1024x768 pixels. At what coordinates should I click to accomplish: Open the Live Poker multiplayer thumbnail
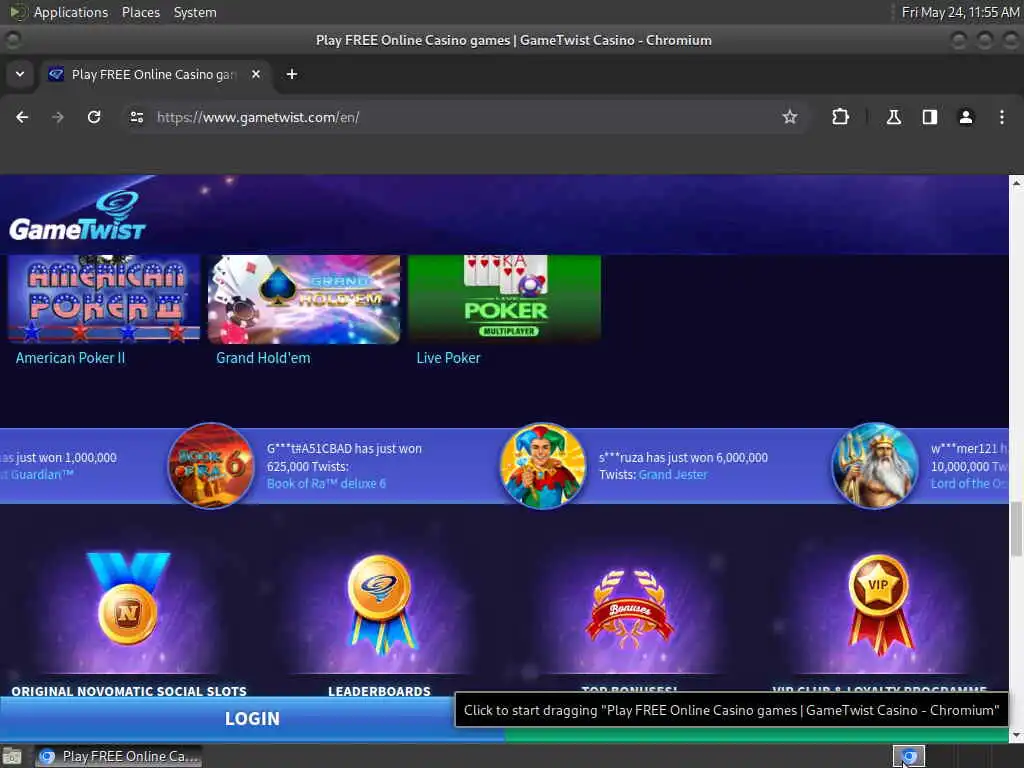pyautogui.click(x=504, y=299)
